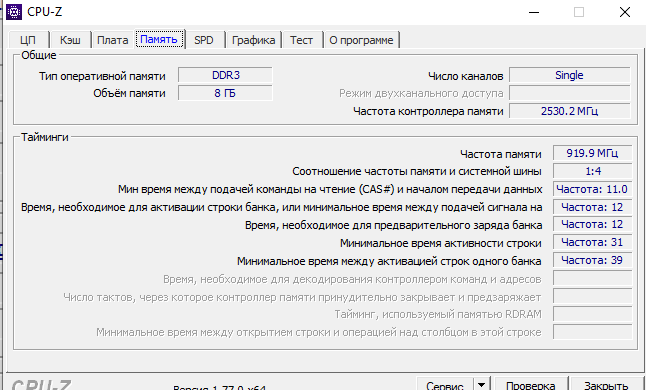This screenshot has height=390, width=646.
Task: Click the Проверка button
Action: pyautogui.click(x=531, y=385)
